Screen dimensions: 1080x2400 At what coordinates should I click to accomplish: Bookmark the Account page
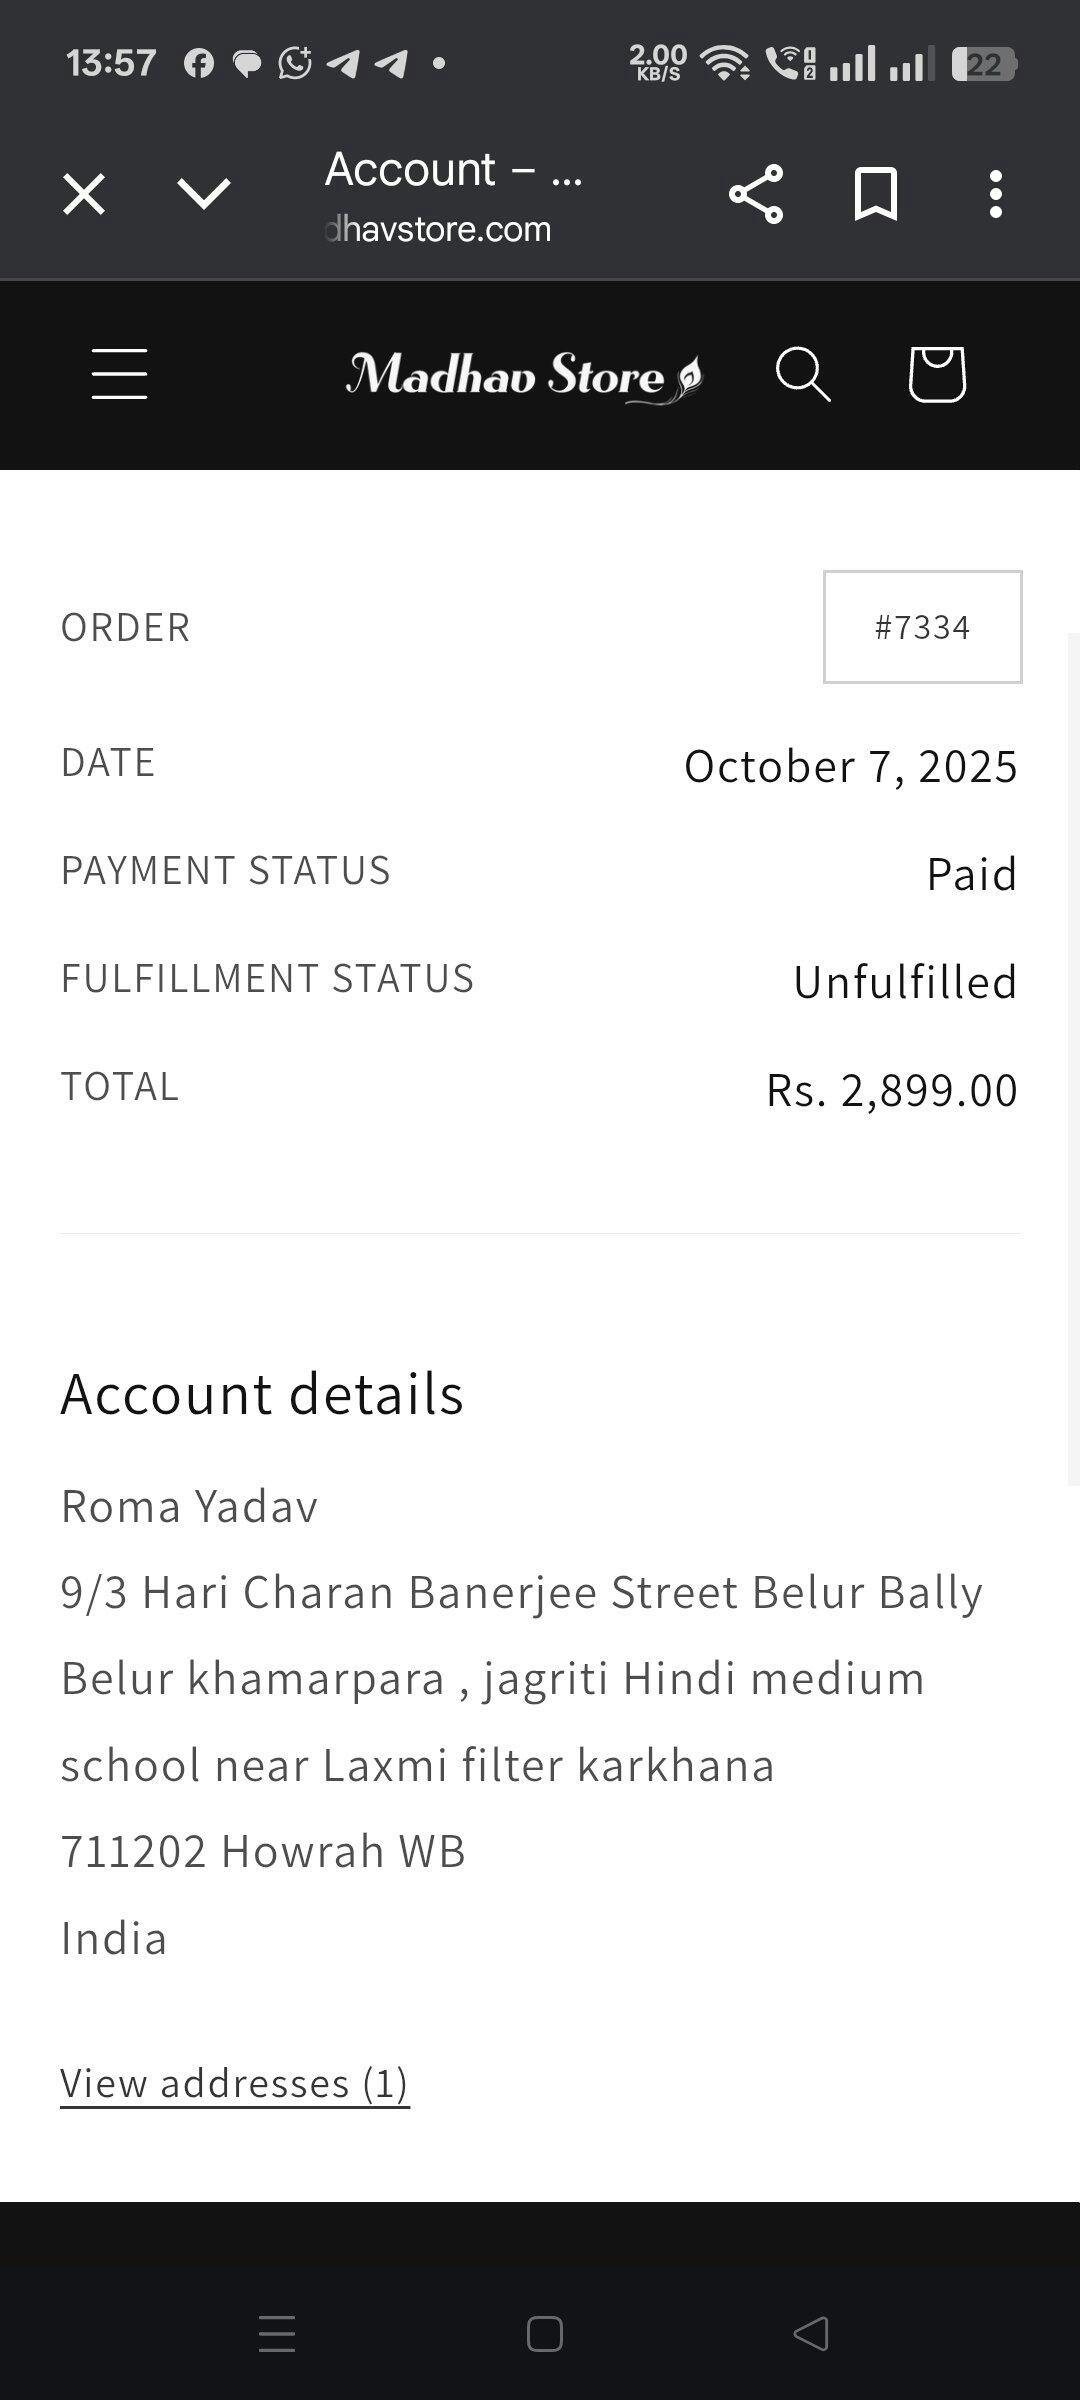tap(876, 194)
